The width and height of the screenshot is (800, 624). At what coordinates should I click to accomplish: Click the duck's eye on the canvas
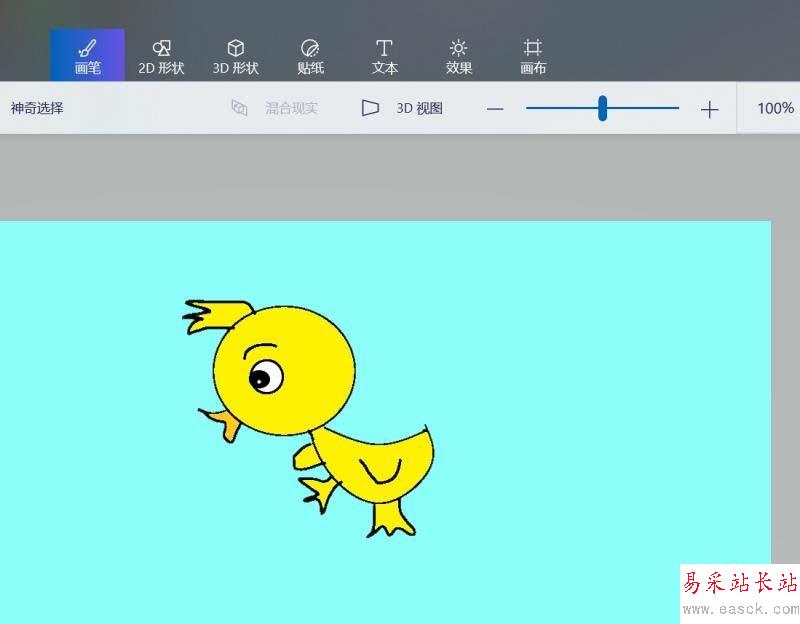pos(266,377)
